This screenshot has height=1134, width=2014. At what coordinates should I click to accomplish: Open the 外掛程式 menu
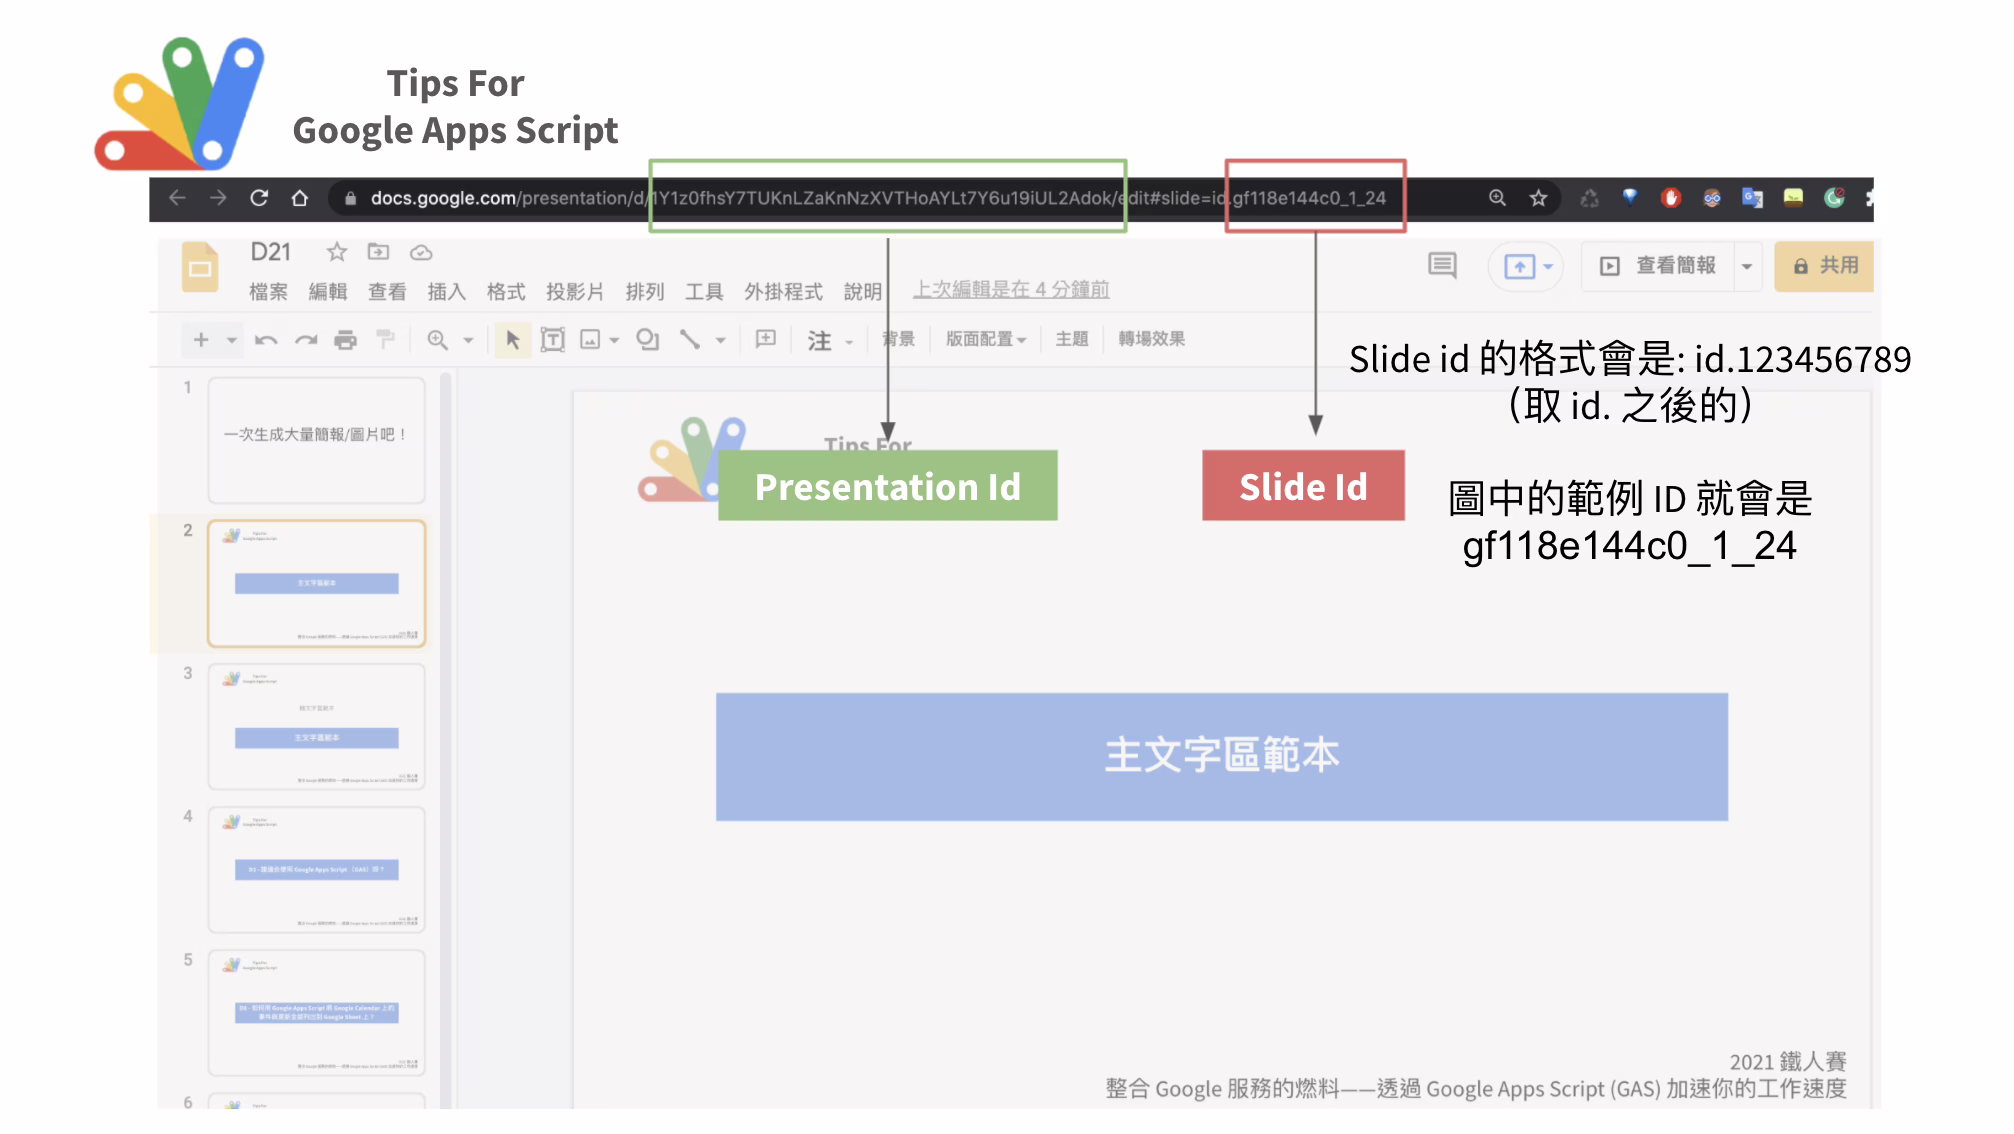pos(783,291)
